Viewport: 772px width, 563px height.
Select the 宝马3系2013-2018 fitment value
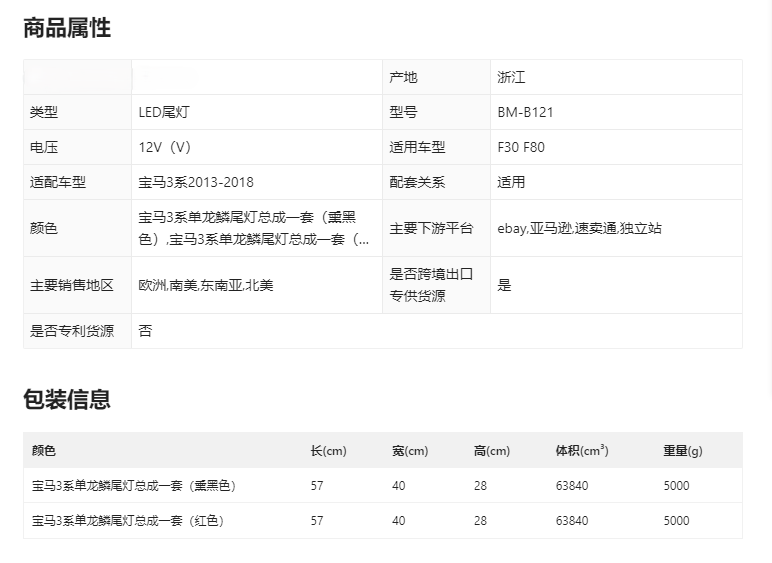coord(196,182)
